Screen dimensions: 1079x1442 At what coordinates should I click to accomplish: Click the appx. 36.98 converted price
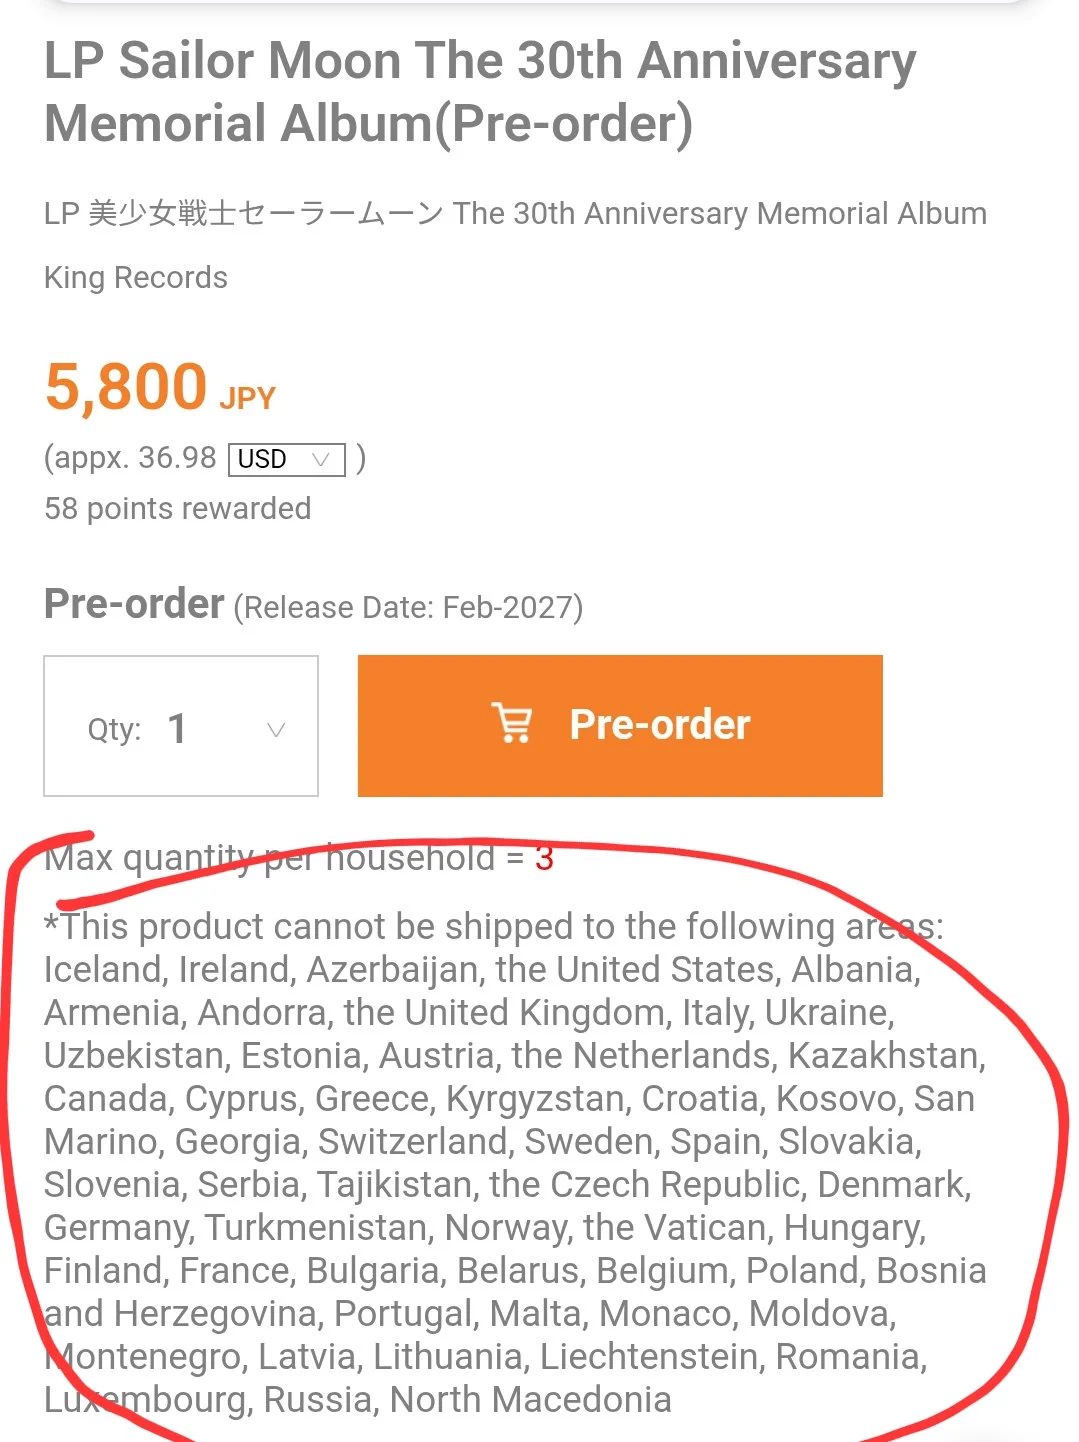(130, 458)
